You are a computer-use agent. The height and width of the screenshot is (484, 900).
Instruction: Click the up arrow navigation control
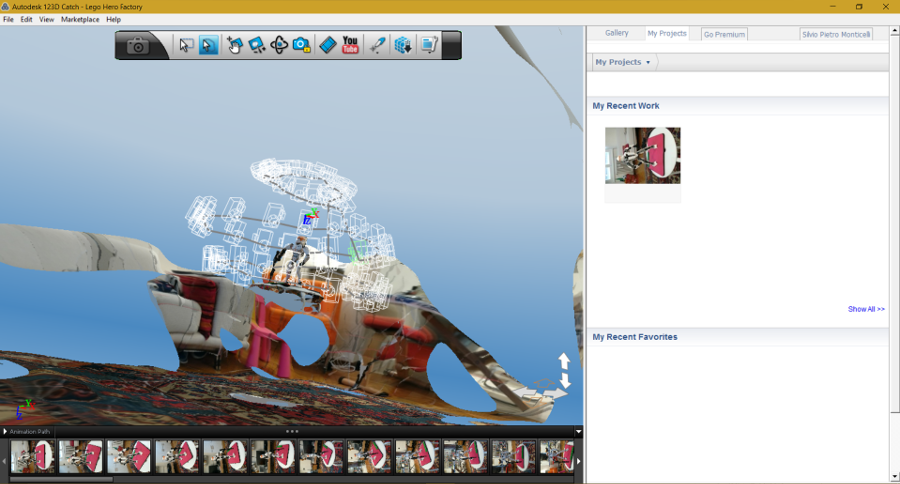(564, 361)
